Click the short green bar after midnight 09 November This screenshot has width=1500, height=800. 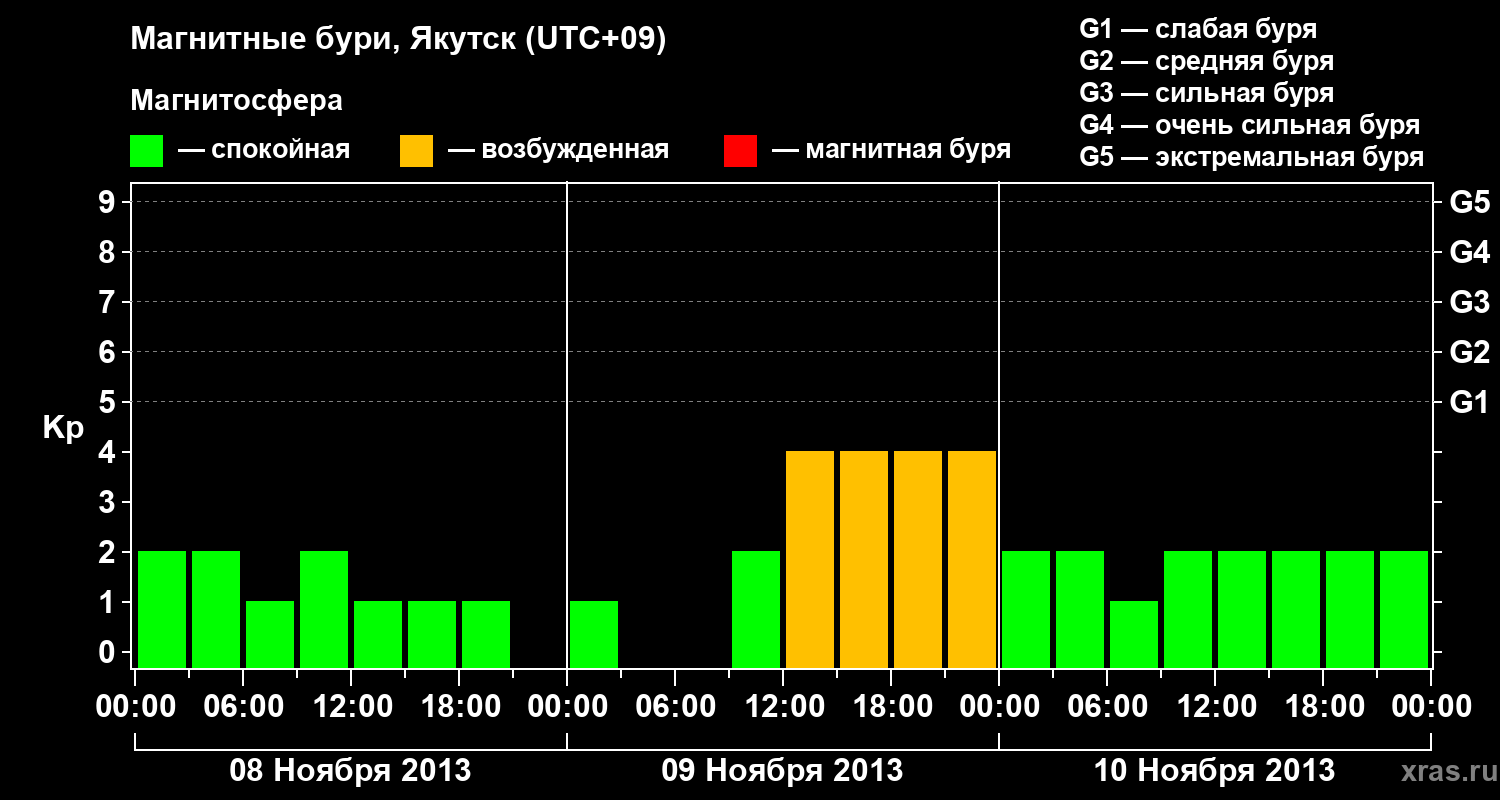(x=594, y=634)
